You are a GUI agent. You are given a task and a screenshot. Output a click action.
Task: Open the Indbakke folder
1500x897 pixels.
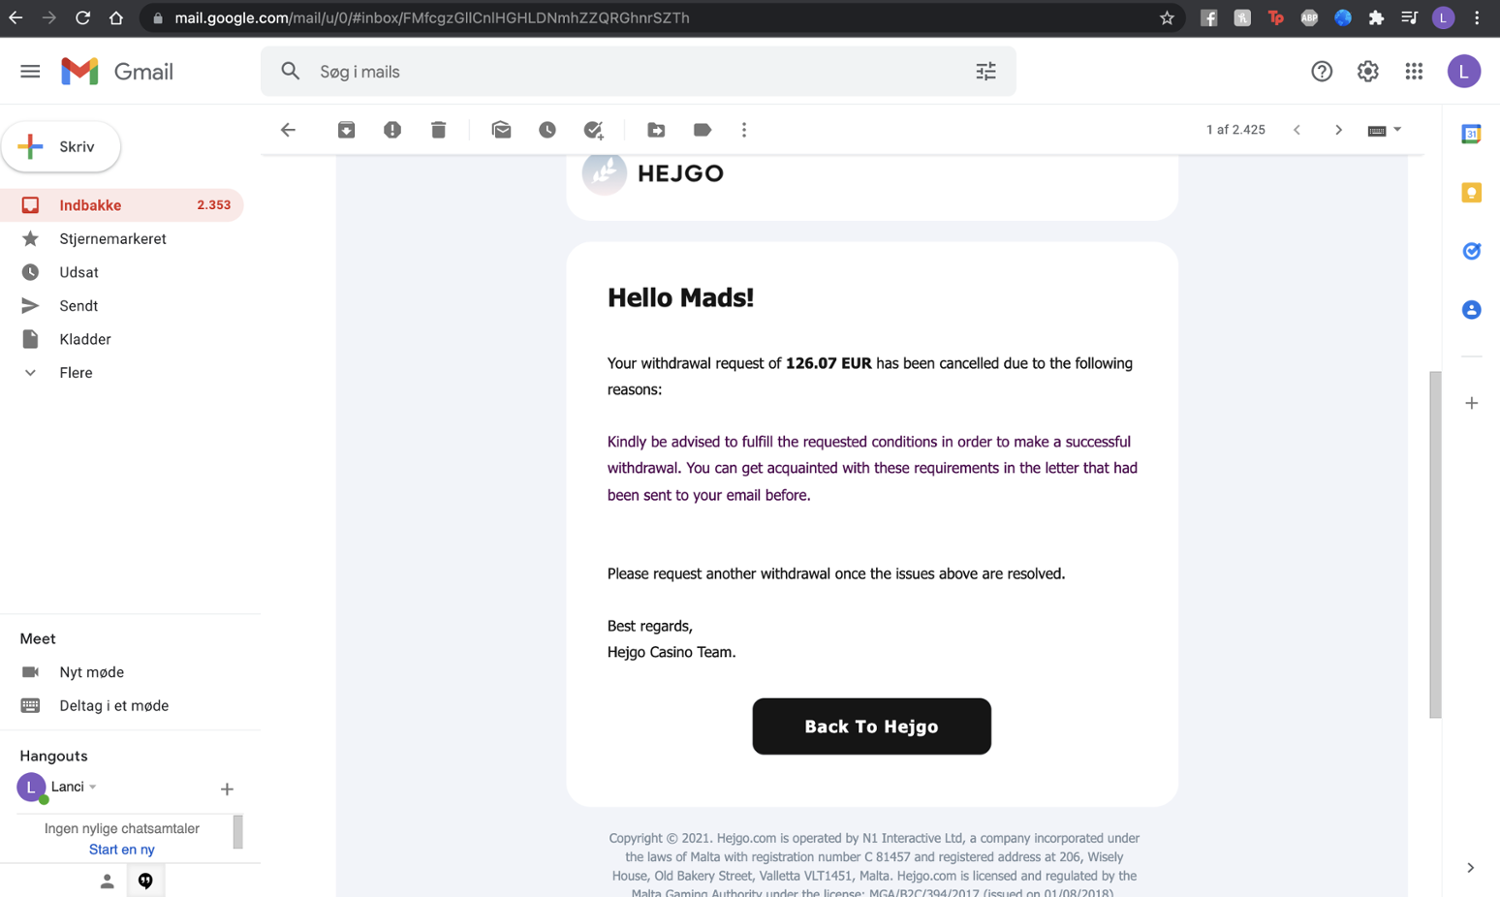point(90,205)
